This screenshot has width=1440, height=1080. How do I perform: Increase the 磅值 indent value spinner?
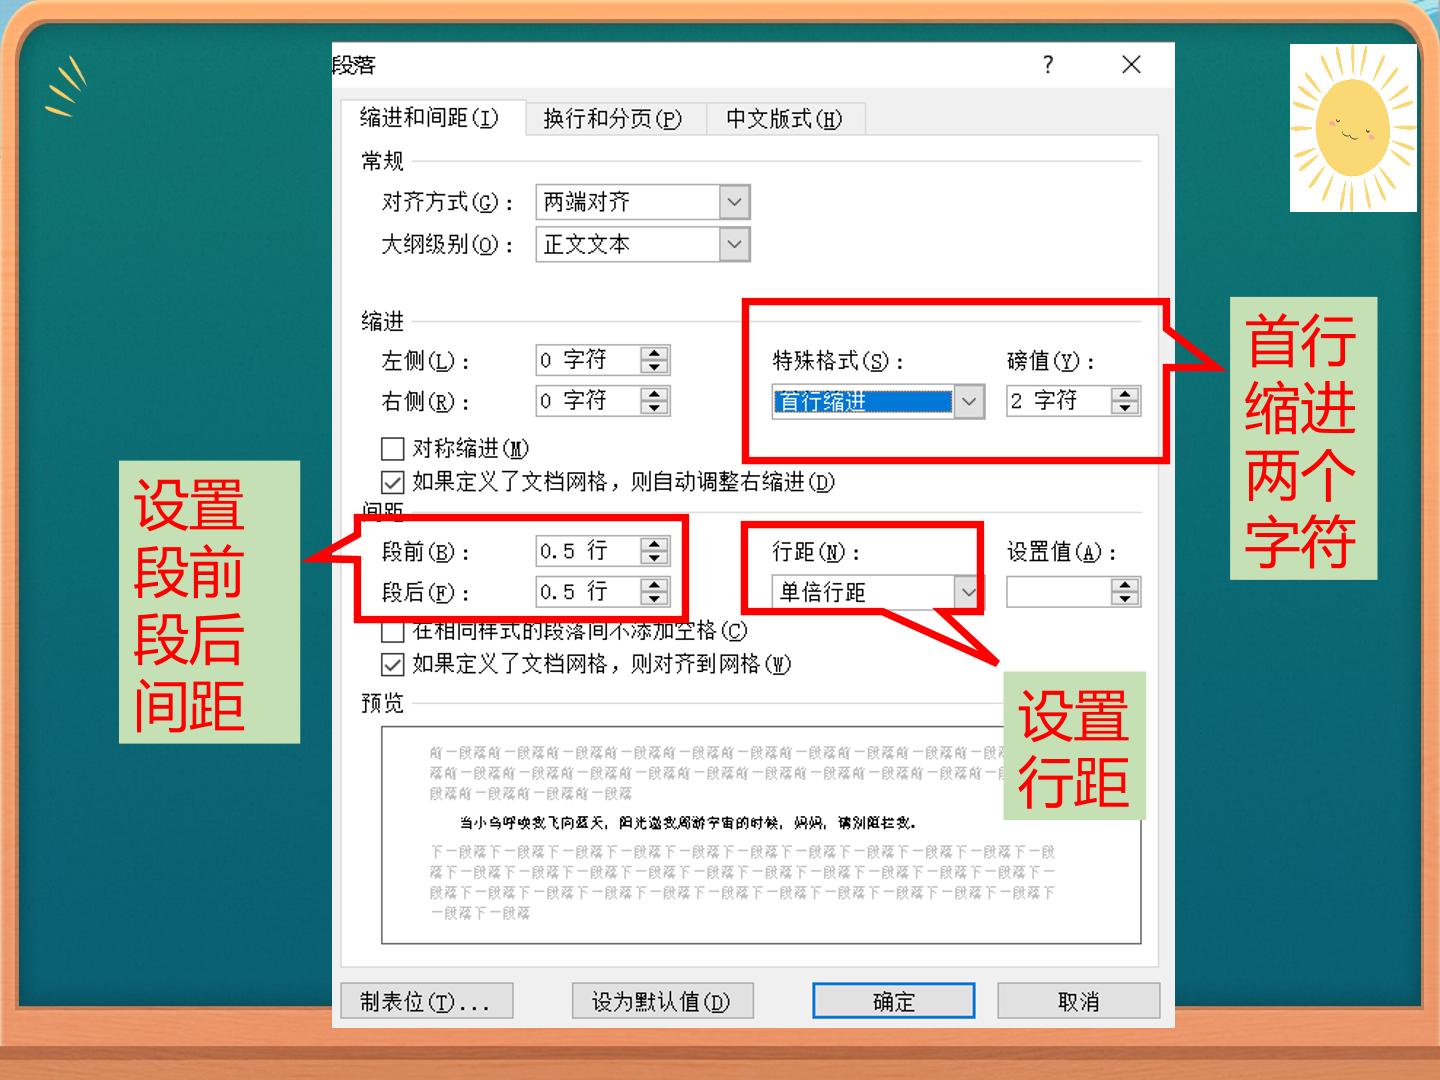pos(1125,394)
